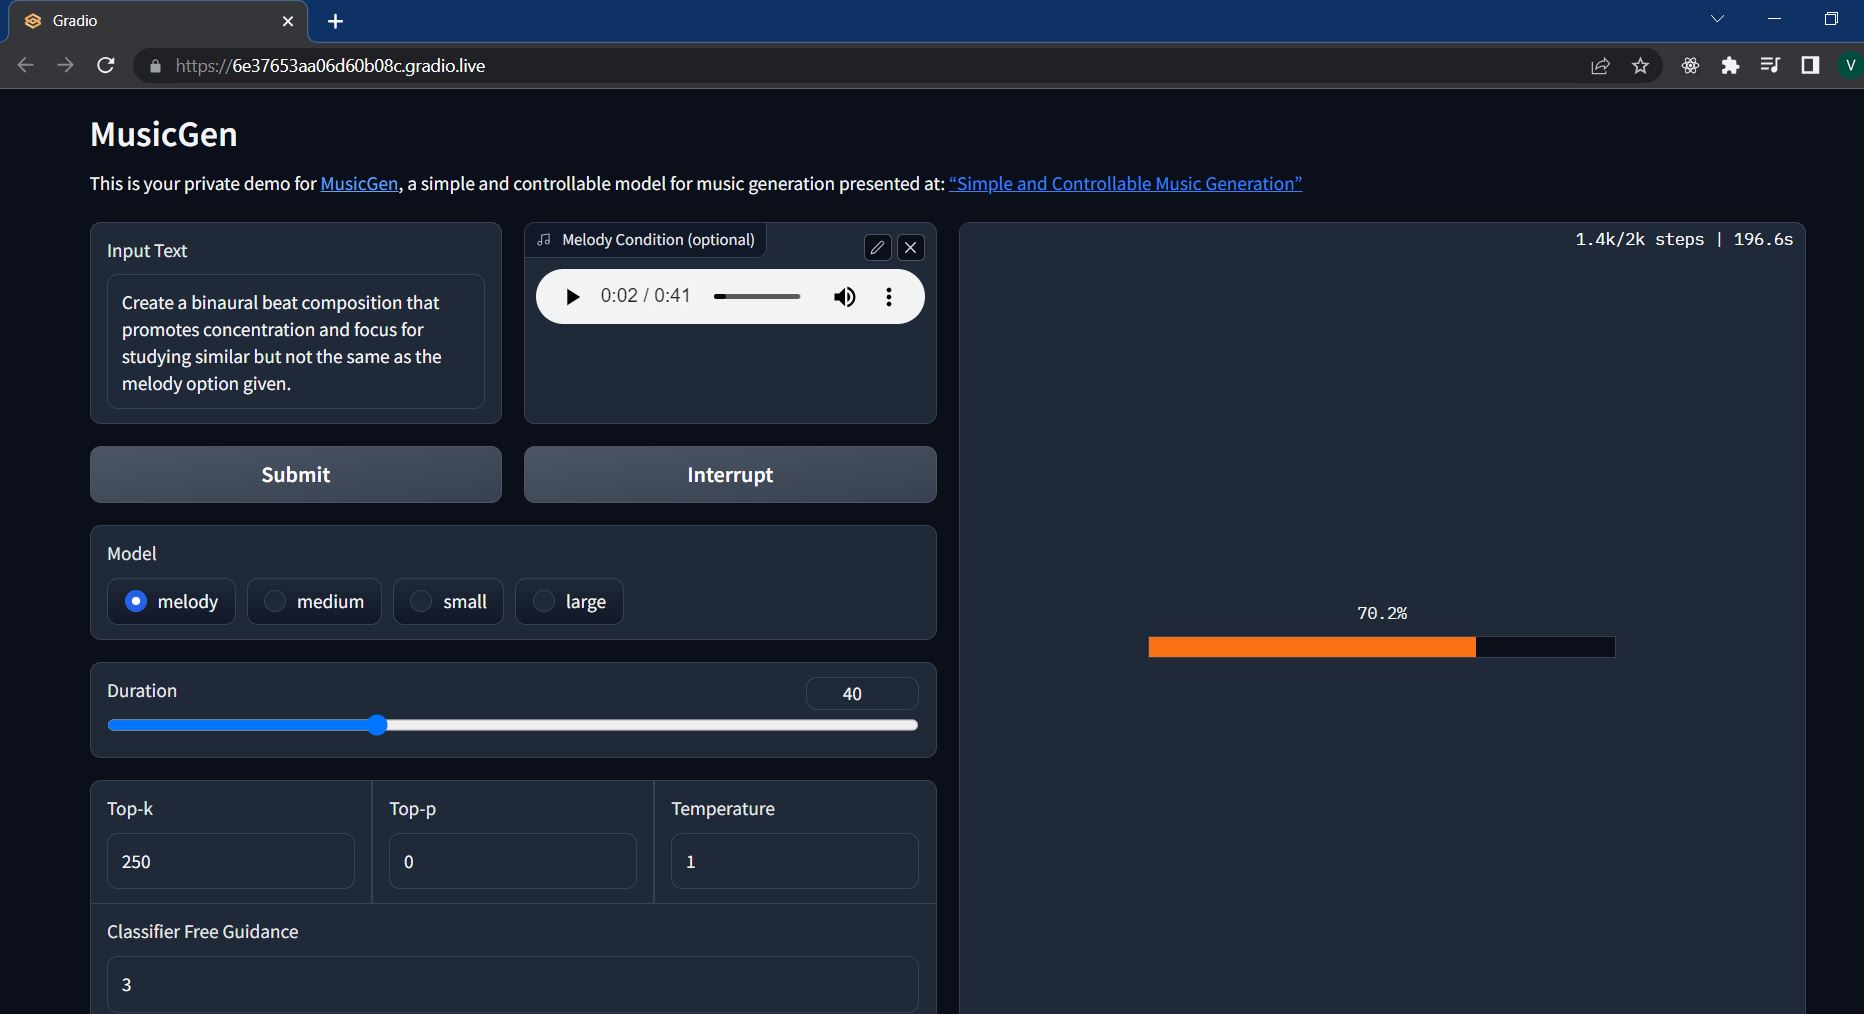Click the Duration number box showing 40
Viewport: 1864px width, 1014px height.
click(862, 694)
